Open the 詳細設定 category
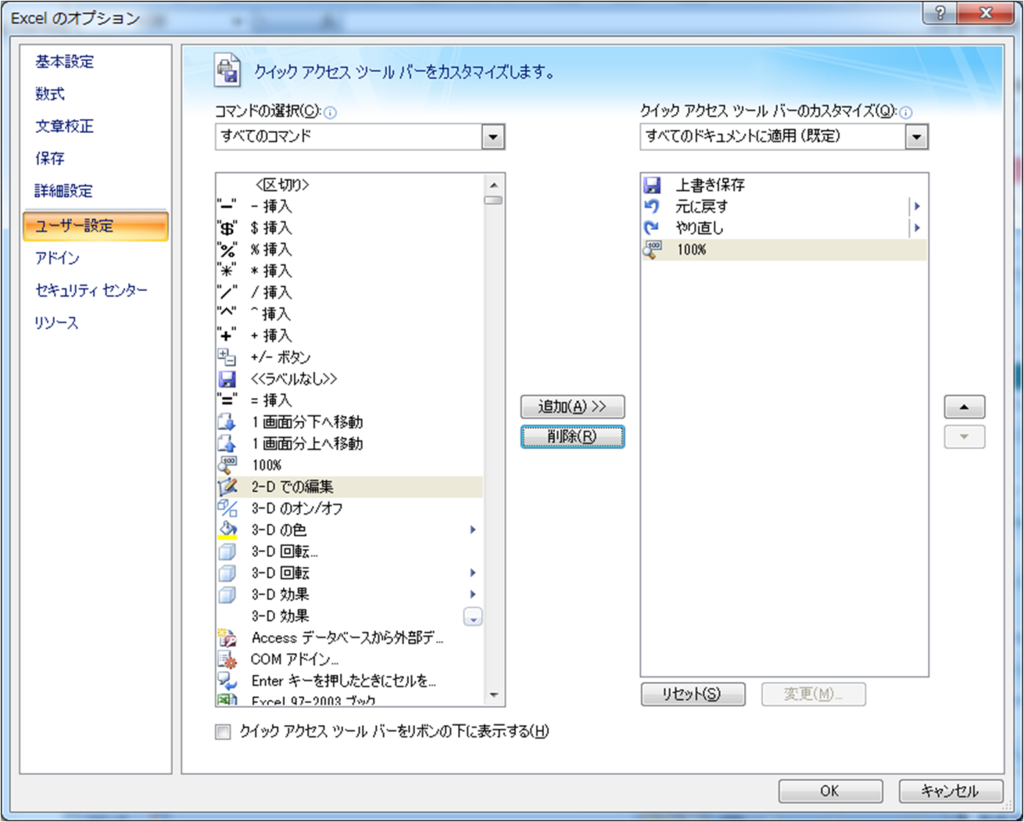The height and width of the screenshot is (822, 1024). click(x=64, y=191)
